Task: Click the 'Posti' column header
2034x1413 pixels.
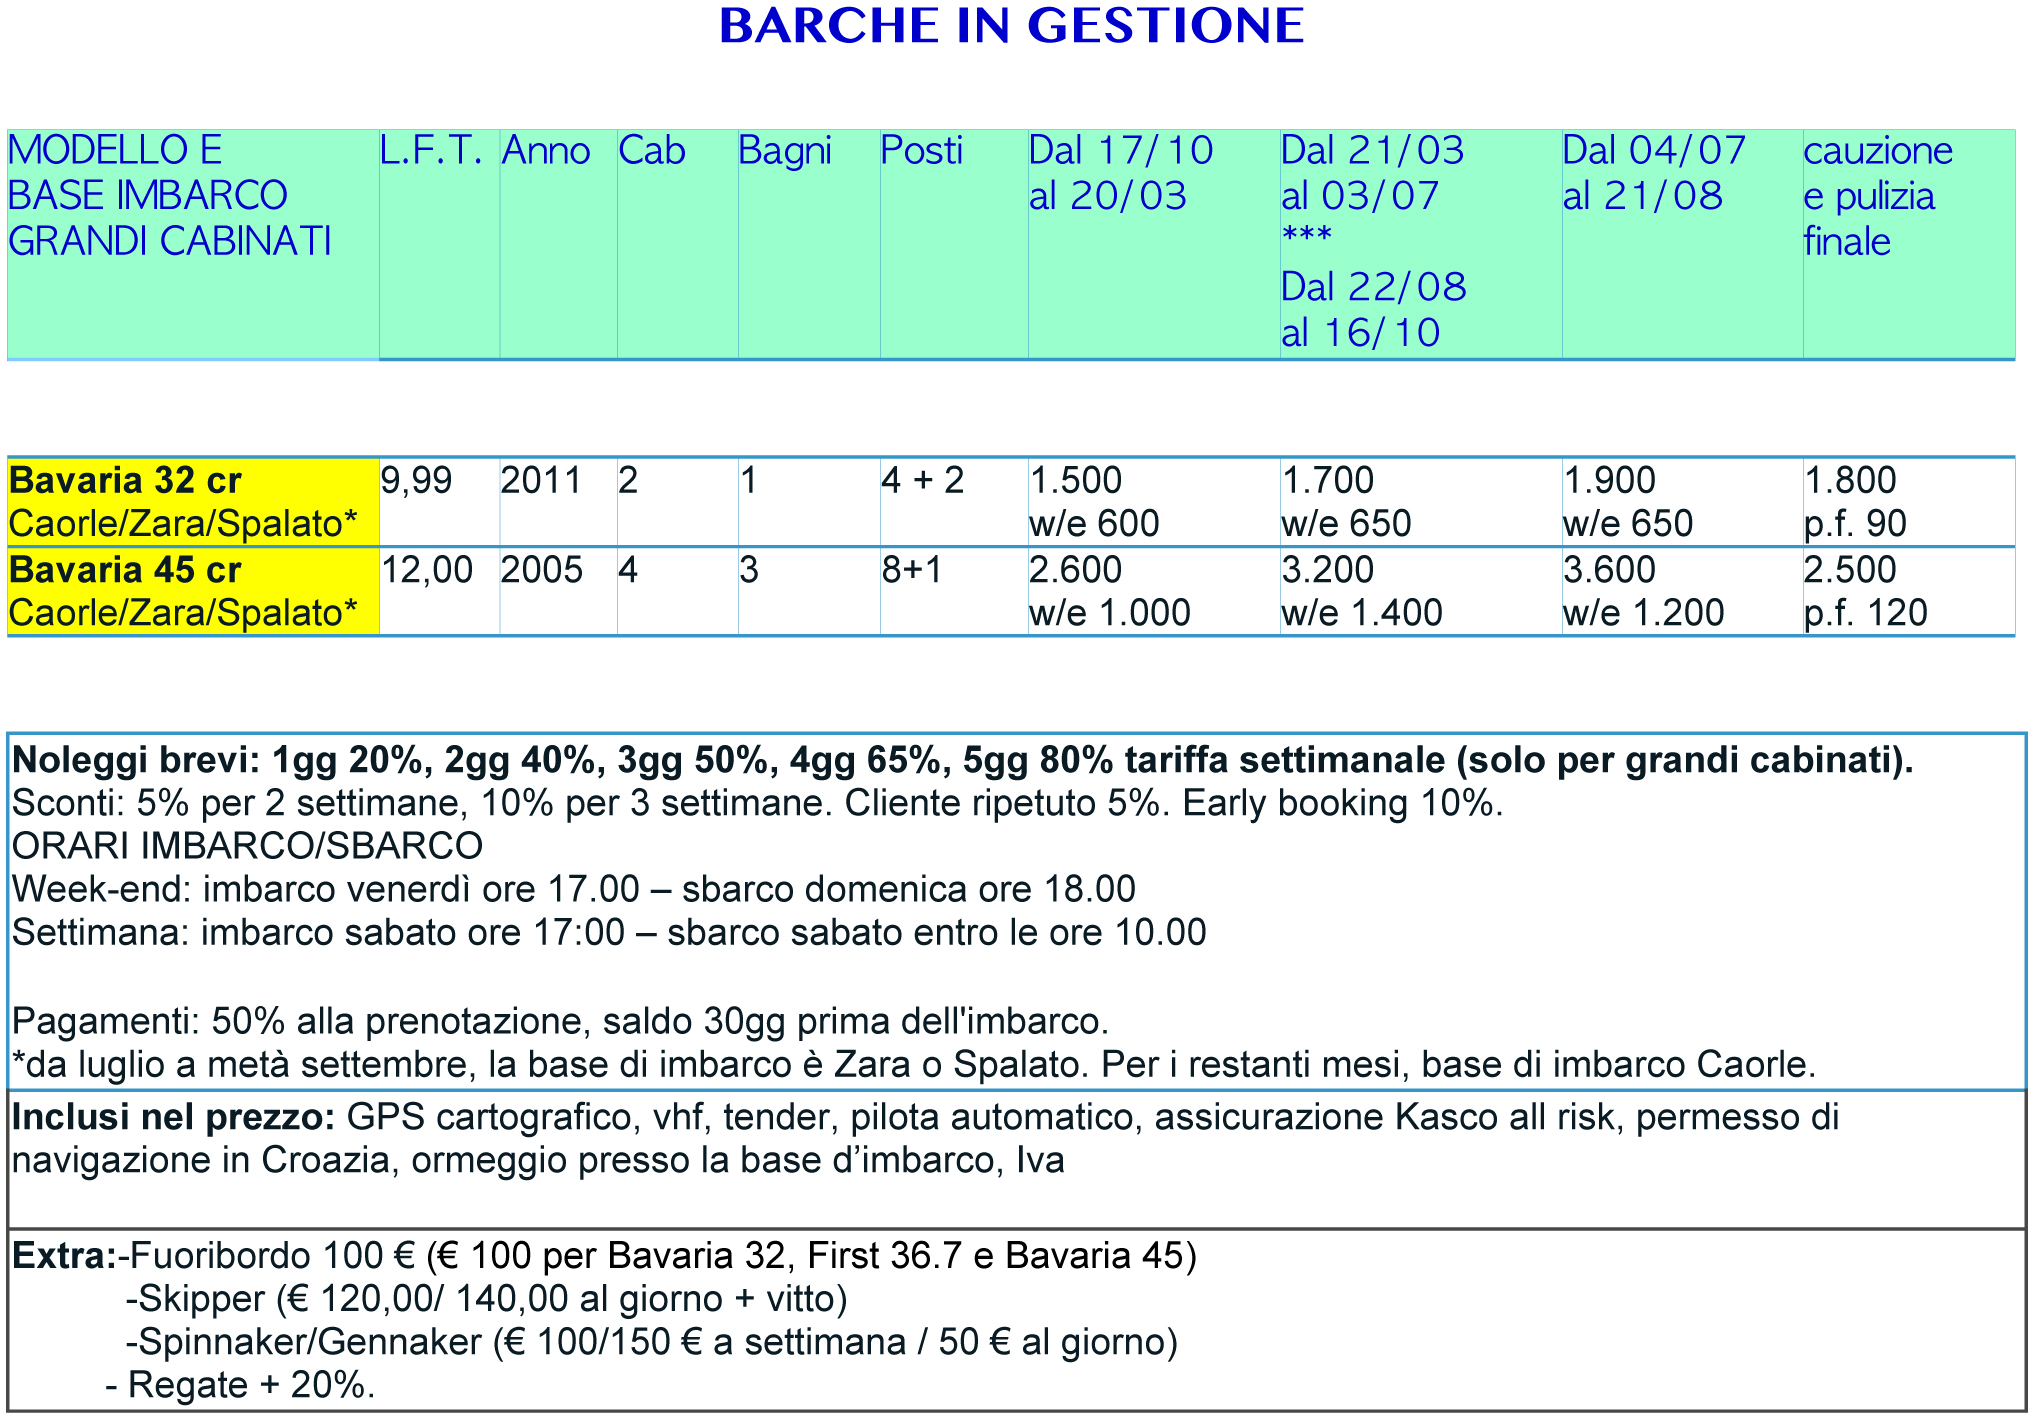Action: pos(921,151)
